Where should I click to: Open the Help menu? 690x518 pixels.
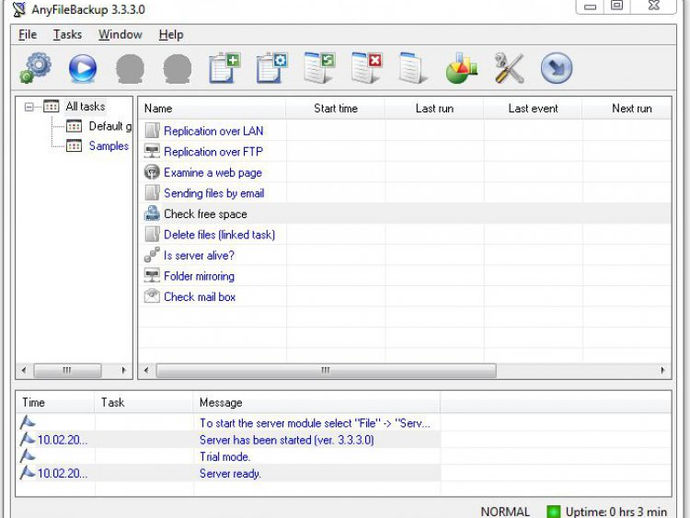point(171,34)
